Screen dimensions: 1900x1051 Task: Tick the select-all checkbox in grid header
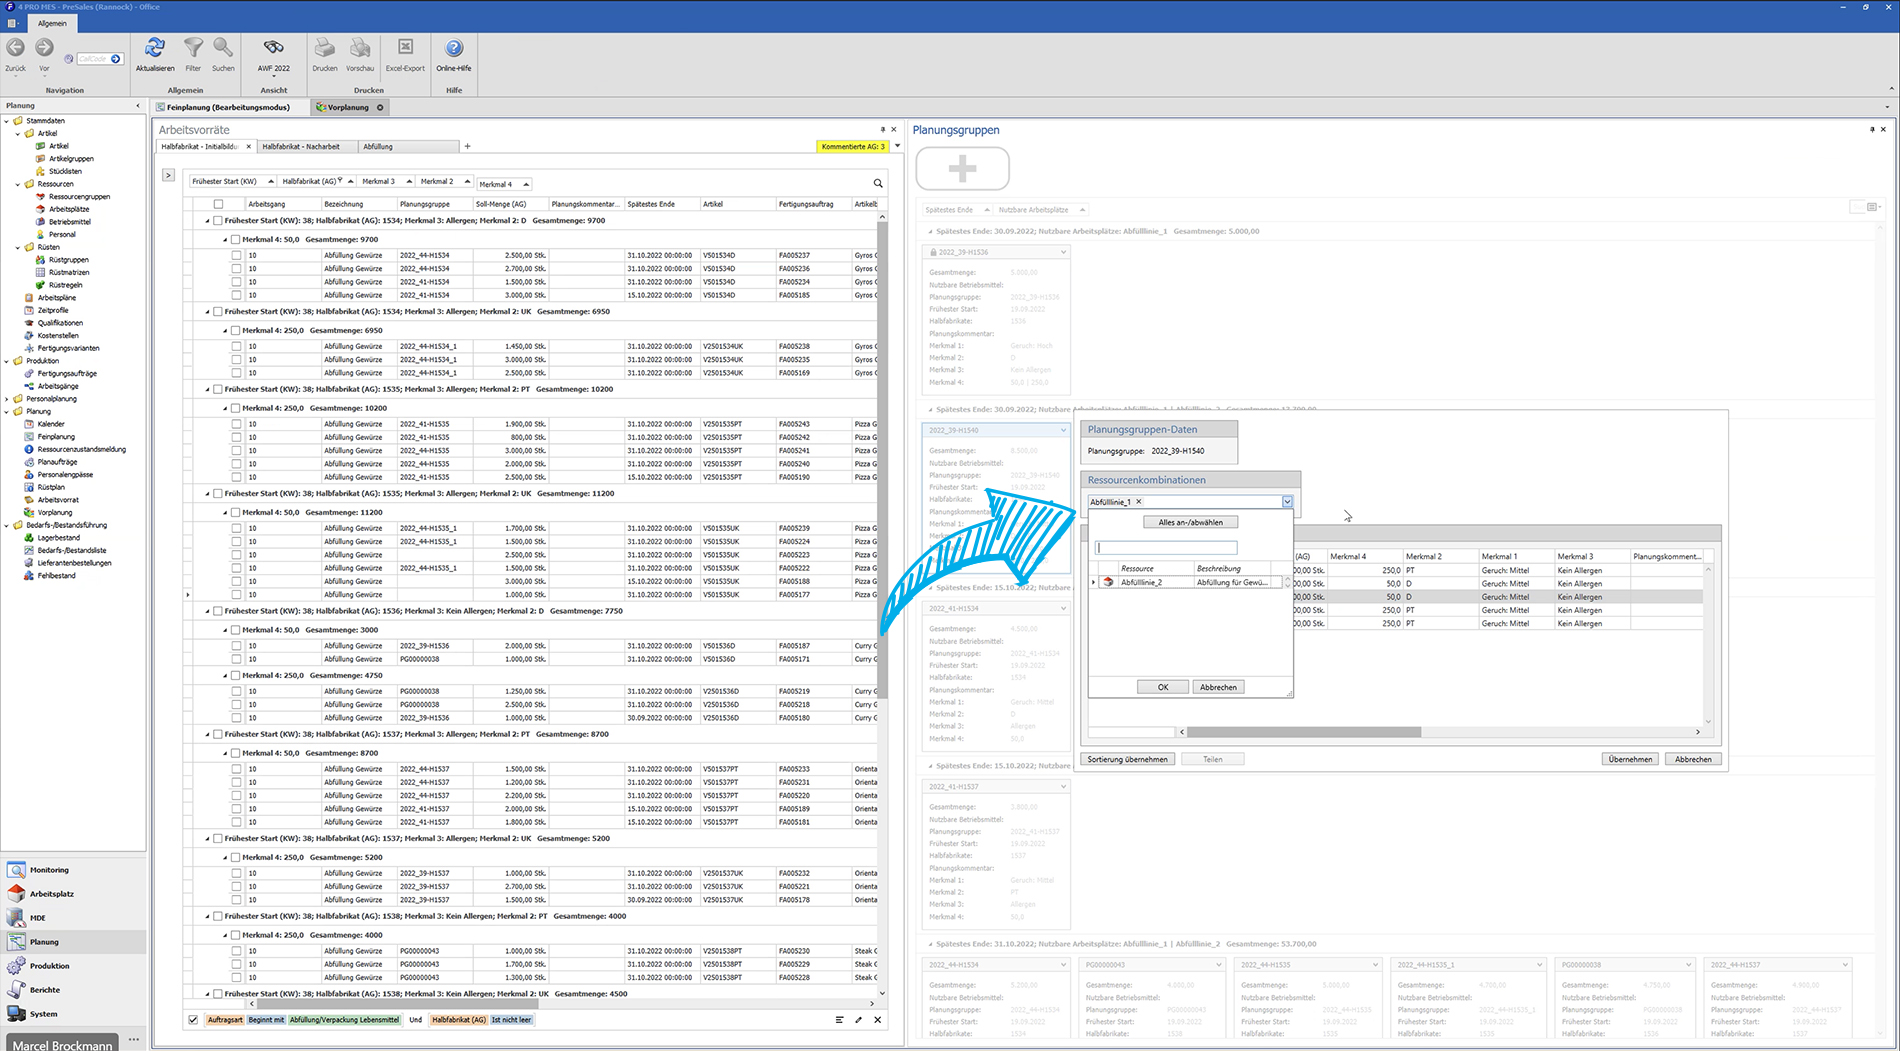click(218, 204)
